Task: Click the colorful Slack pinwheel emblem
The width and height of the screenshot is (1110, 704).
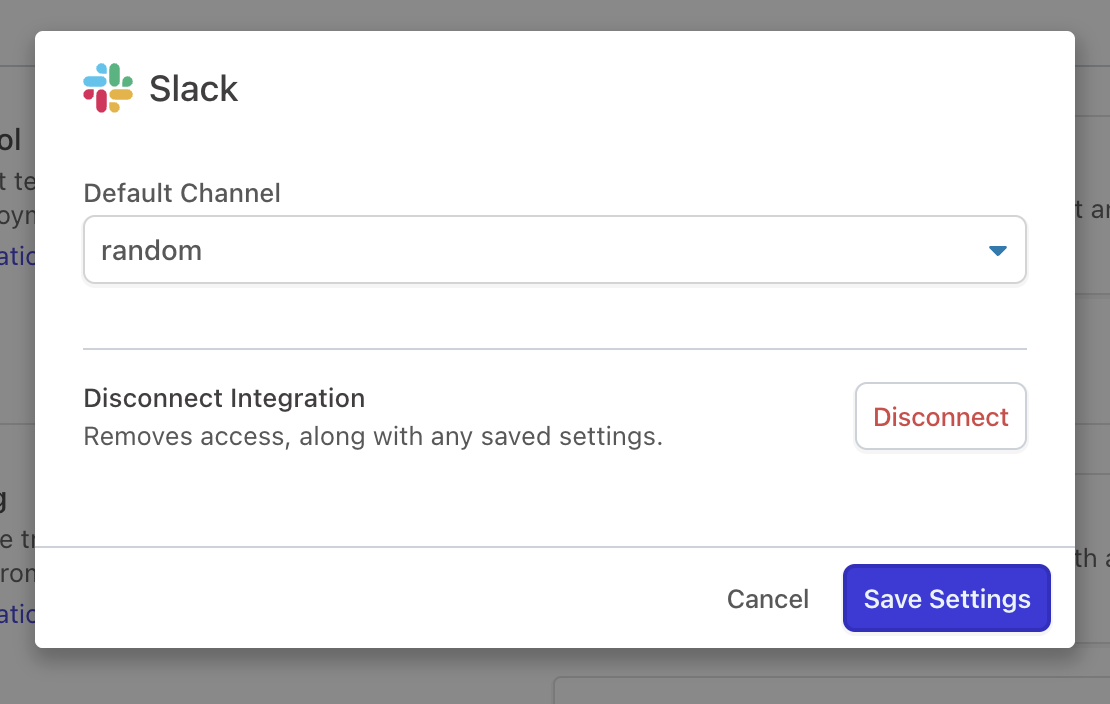Action: (108, 88)
